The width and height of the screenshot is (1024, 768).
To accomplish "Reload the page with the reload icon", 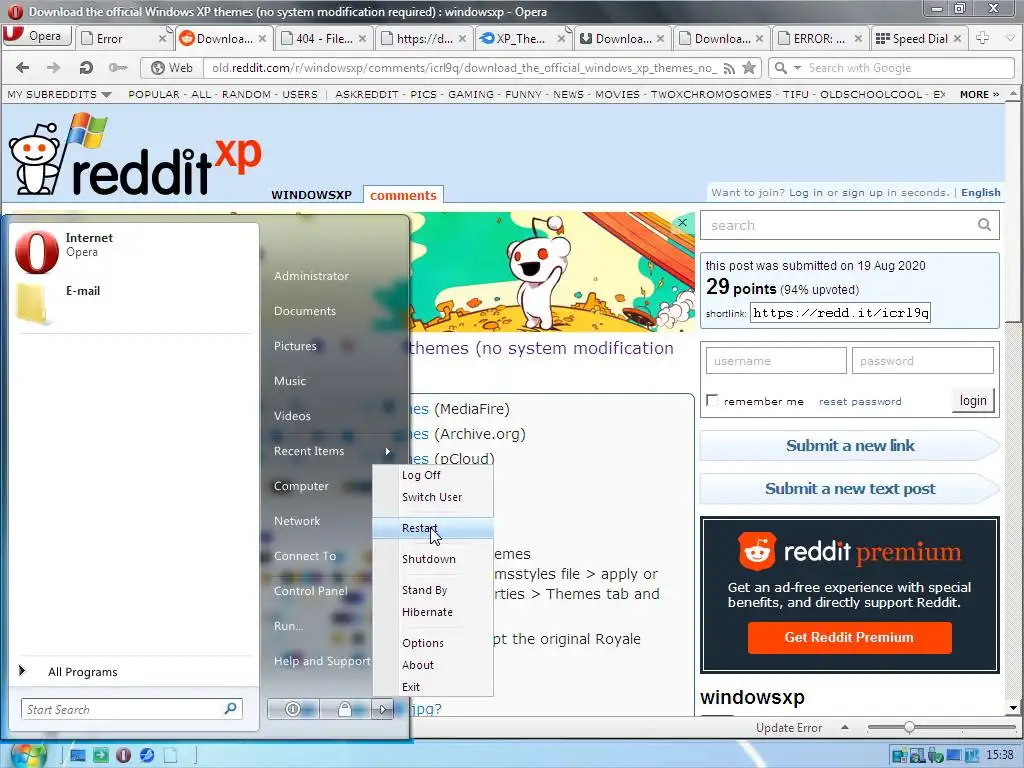I will click(86, 67).
